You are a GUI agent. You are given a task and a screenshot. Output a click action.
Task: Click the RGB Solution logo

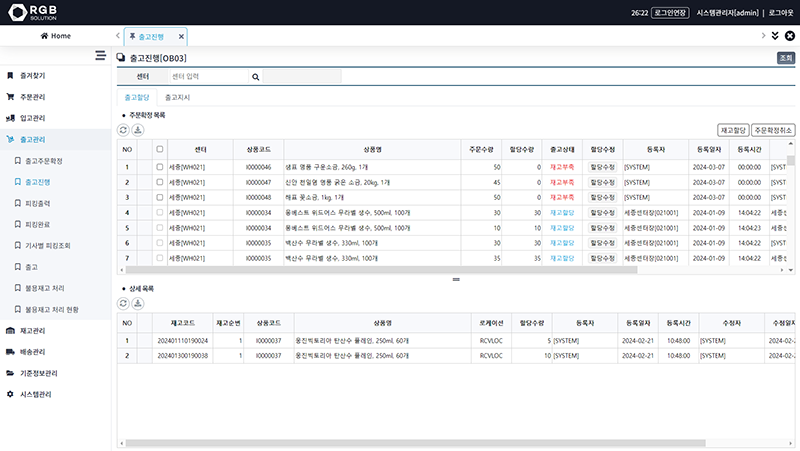pos(33,12)
